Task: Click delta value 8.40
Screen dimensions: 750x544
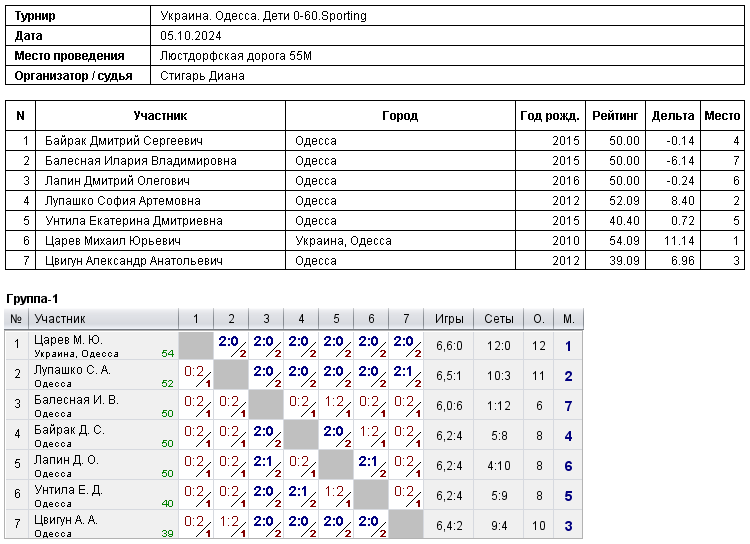Action: pos(683,201)
